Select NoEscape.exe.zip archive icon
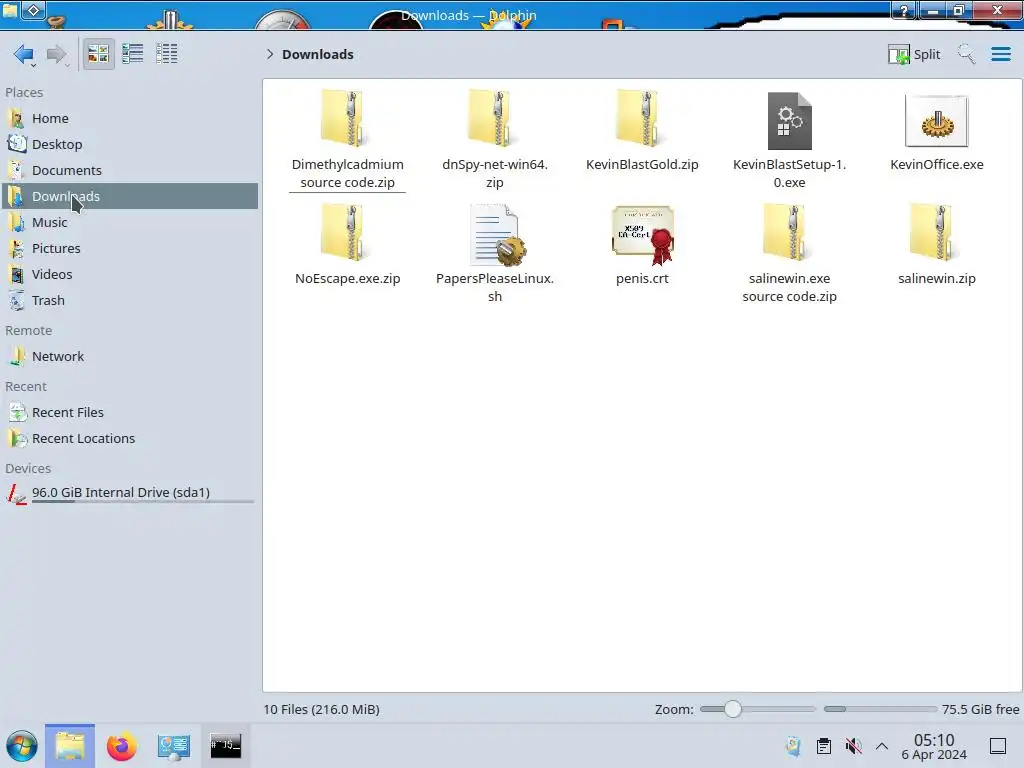The image size is (1024, 768). pos(347,233)
